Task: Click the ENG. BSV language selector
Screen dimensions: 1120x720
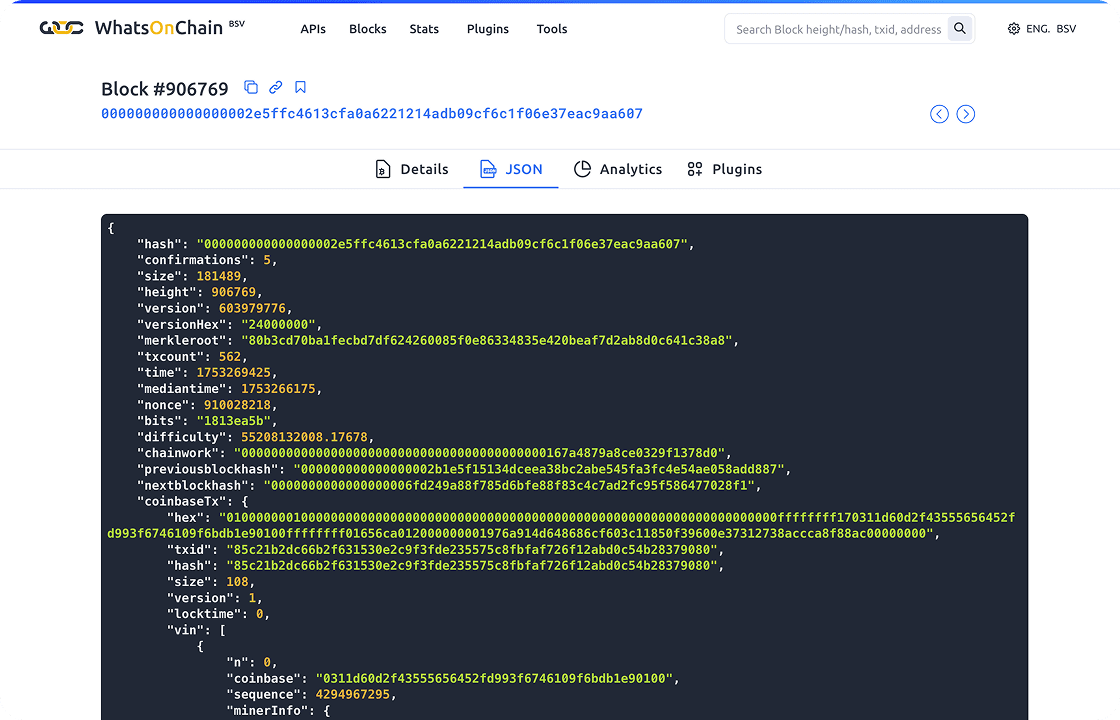Action: 1050,29
